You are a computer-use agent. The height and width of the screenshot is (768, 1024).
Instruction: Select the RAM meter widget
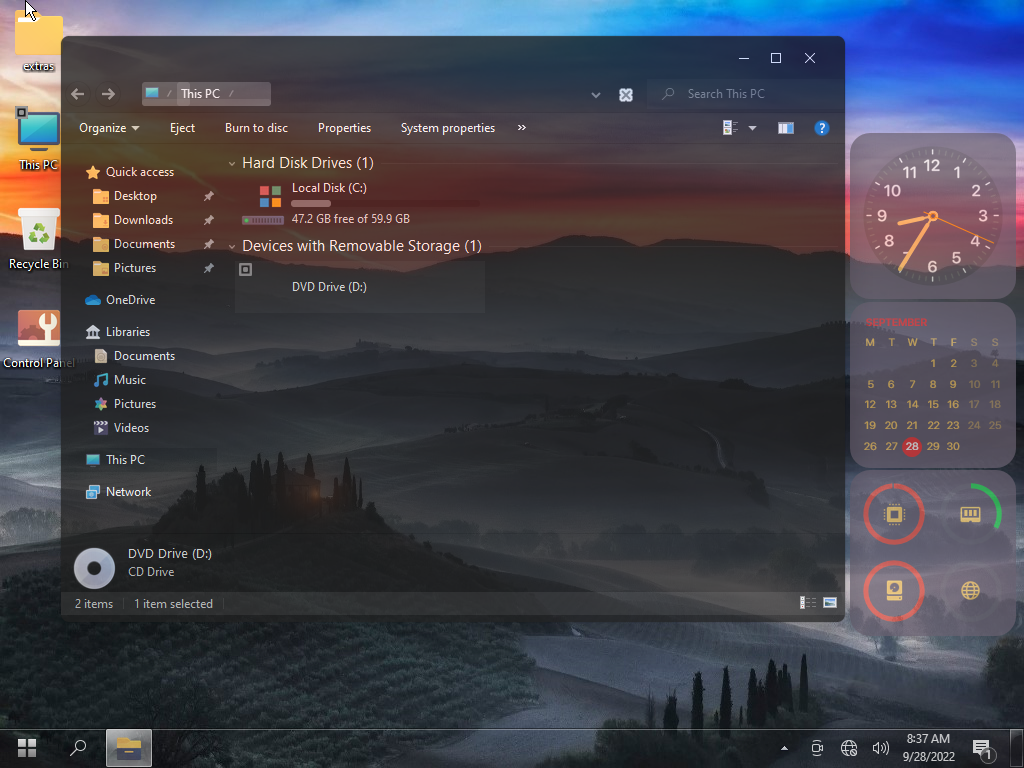970,515
